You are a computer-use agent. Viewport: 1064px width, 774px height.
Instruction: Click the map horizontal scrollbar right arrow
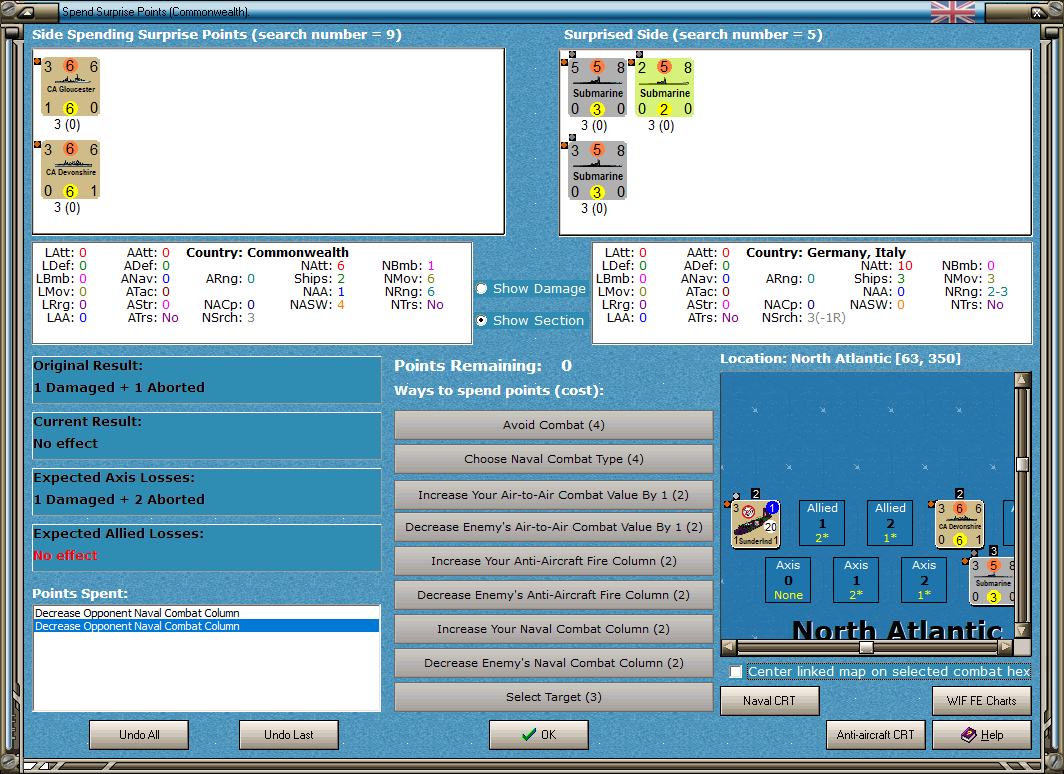pyautogui.click(x=1006, y=647)
